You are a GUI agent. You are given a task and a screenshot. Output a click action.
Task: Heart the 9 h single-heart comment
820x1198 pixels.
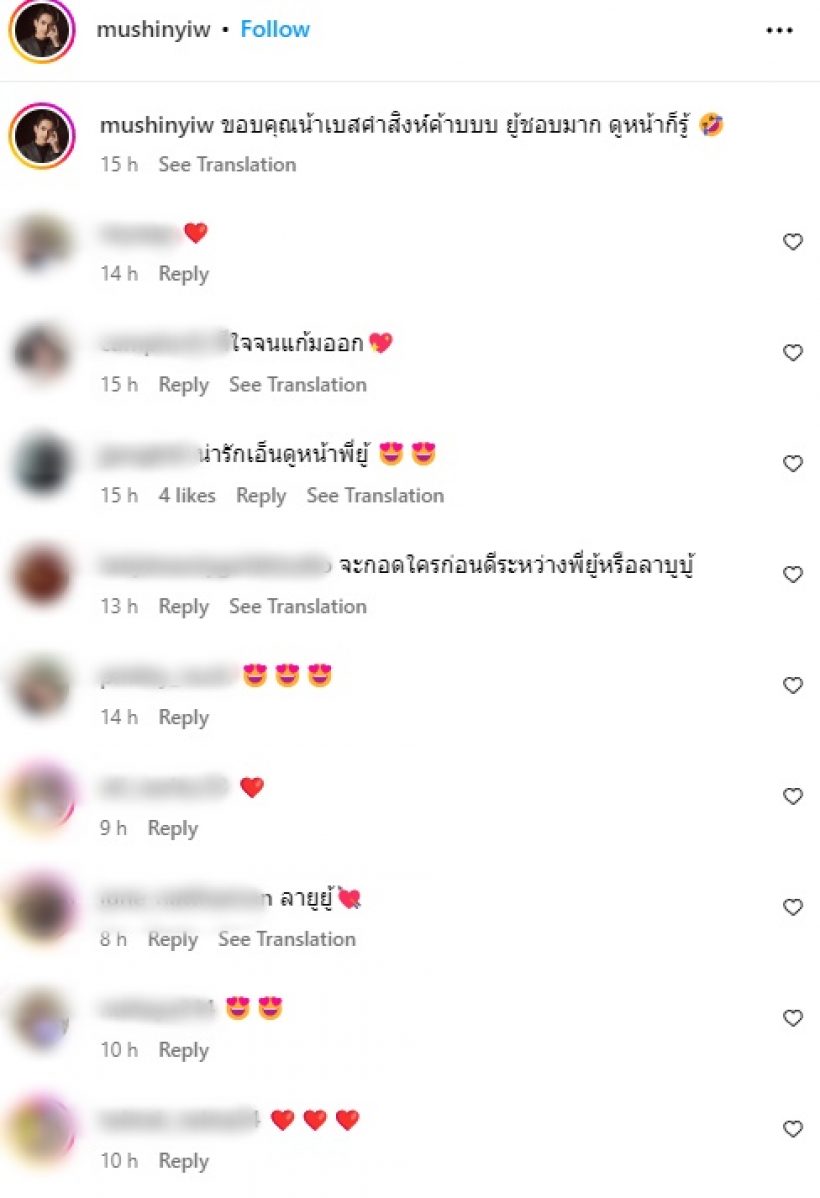pos(792,796)
